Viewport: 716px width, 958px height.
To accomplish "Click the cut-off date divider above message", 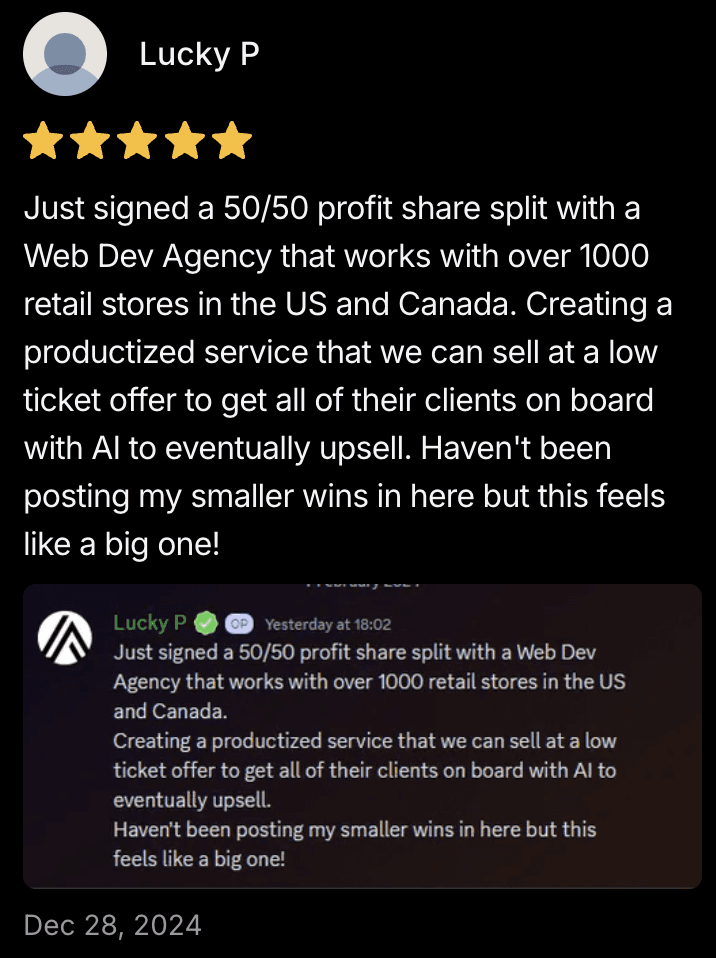I will coord(363,585).
